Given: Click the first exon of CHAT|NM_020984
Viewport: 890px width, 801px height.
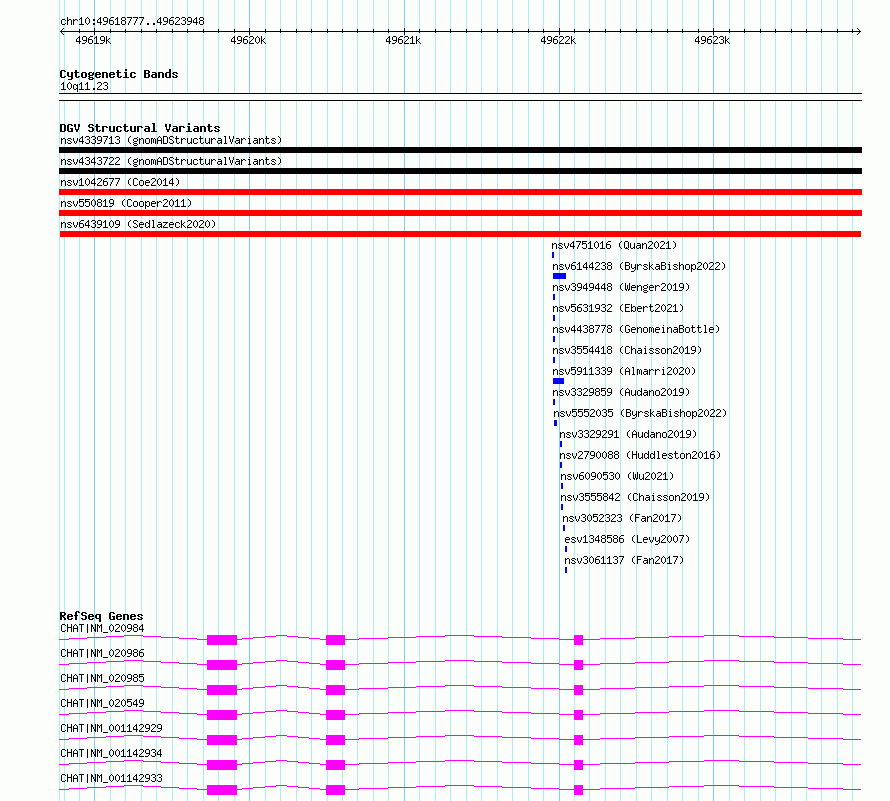Looking at the screenshot, I should coord(222,640).
